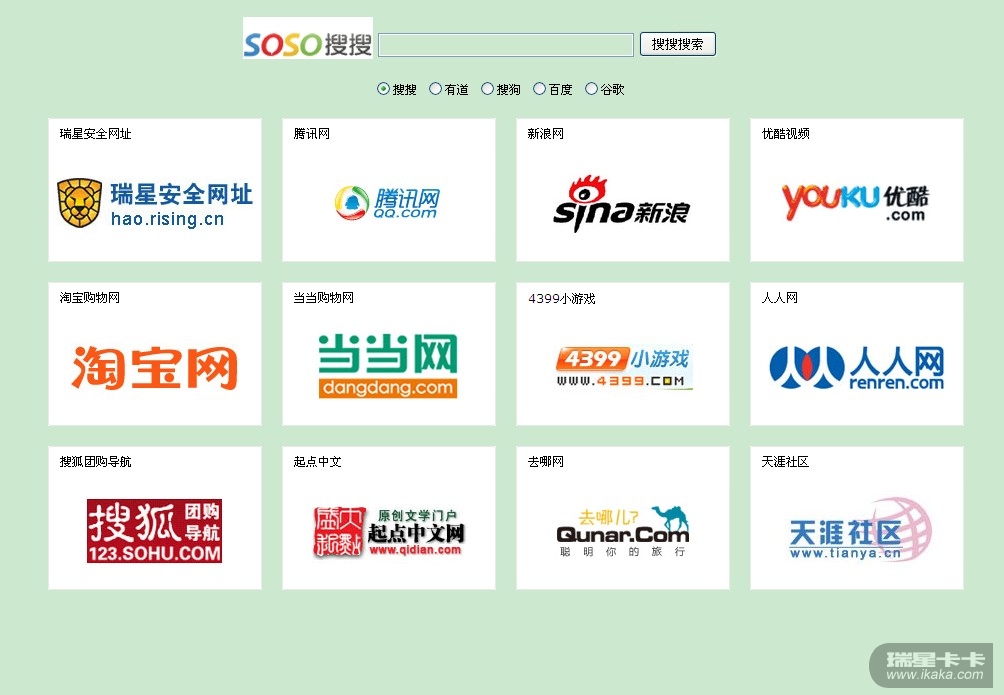Click the 去哪网 title text
Viewport: 1004px width, 695px height.
tap(546, 462)
